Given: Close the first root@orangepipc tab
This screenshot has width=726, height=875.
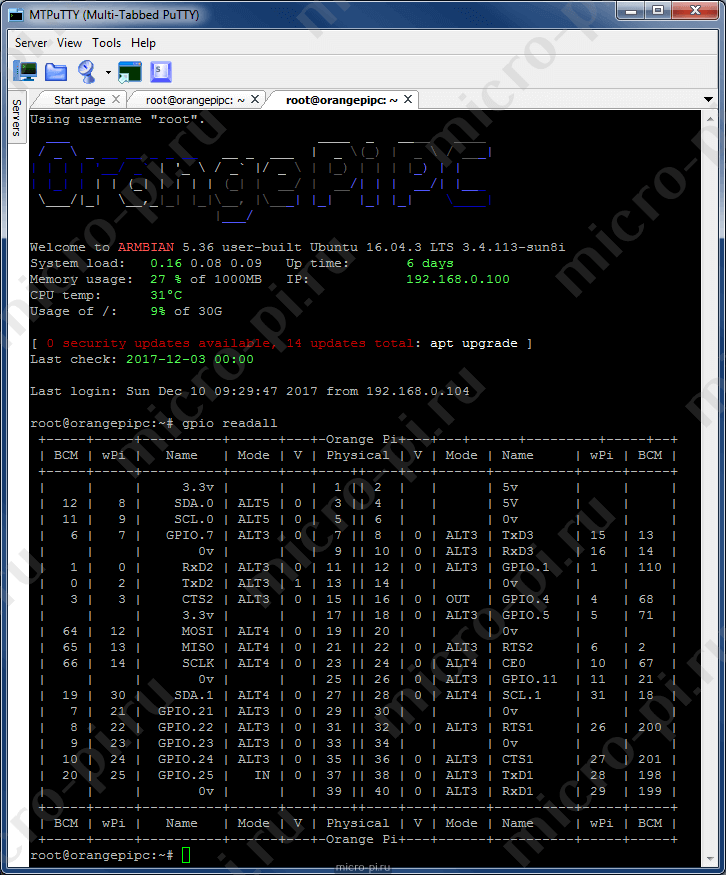Looking at the screenshot, I should point(255,99).
